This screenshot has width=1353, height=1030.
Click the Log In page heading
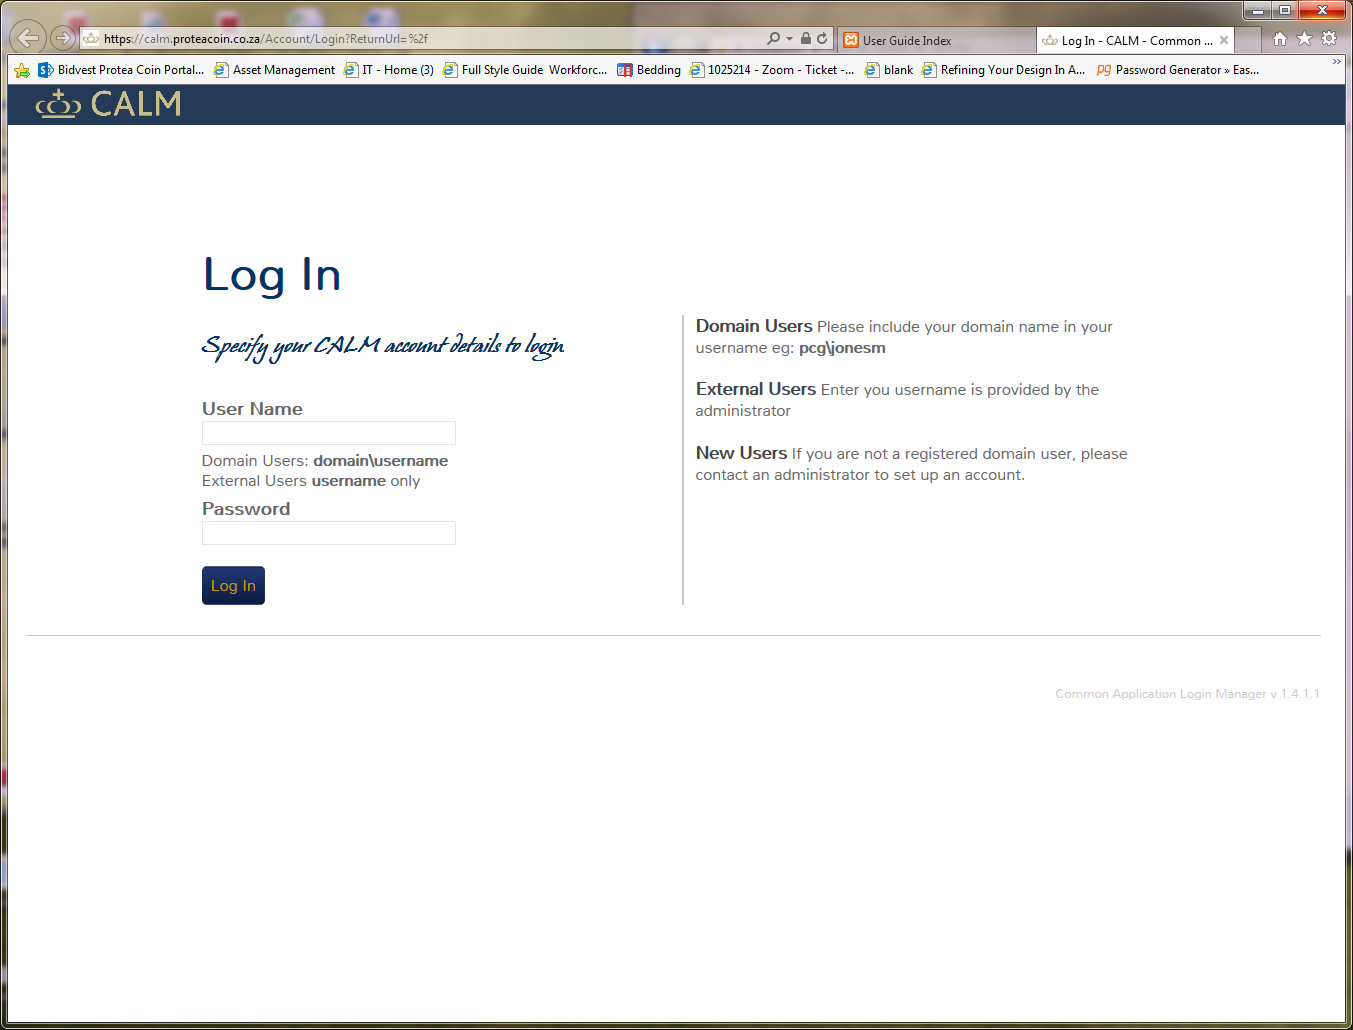tap(272, 276)
